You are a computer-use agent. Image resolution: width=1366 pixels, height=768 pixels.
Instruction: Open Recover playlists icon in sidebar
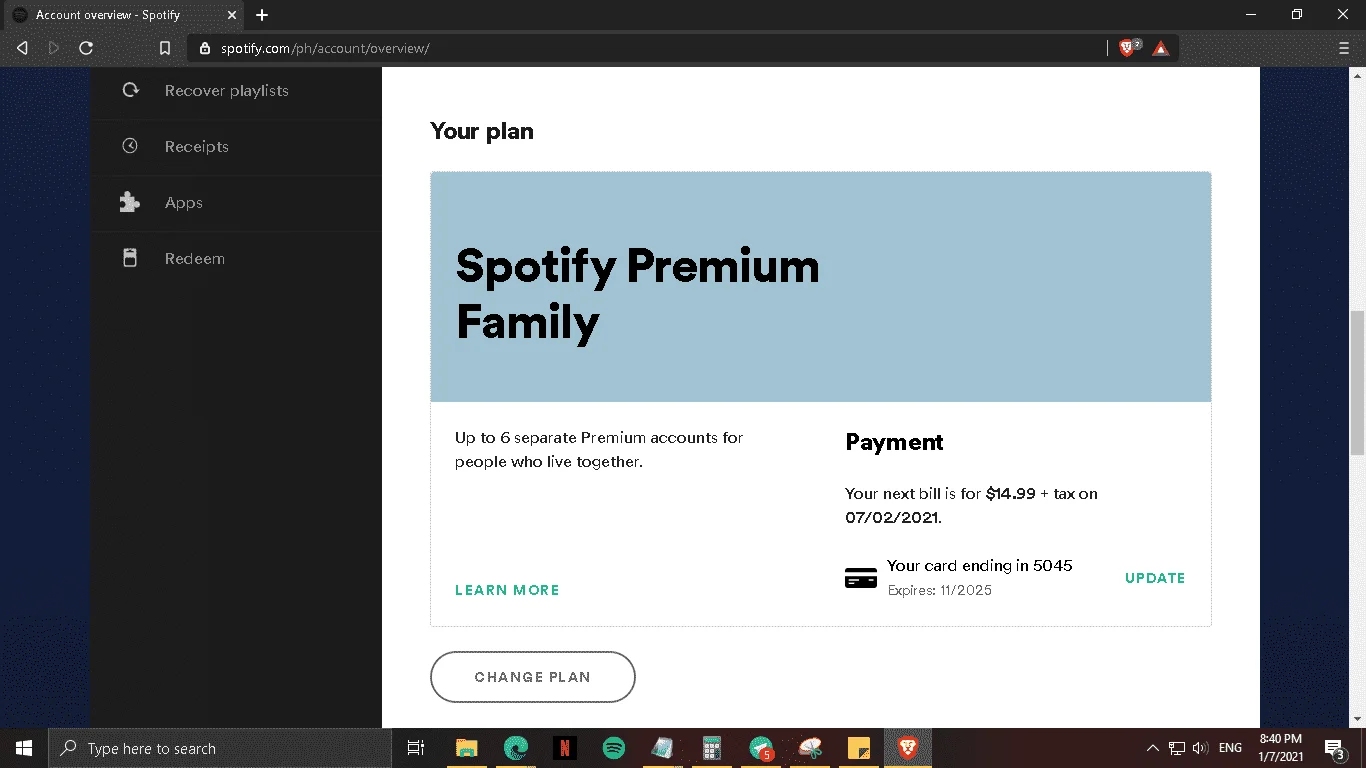pos(130,90)
